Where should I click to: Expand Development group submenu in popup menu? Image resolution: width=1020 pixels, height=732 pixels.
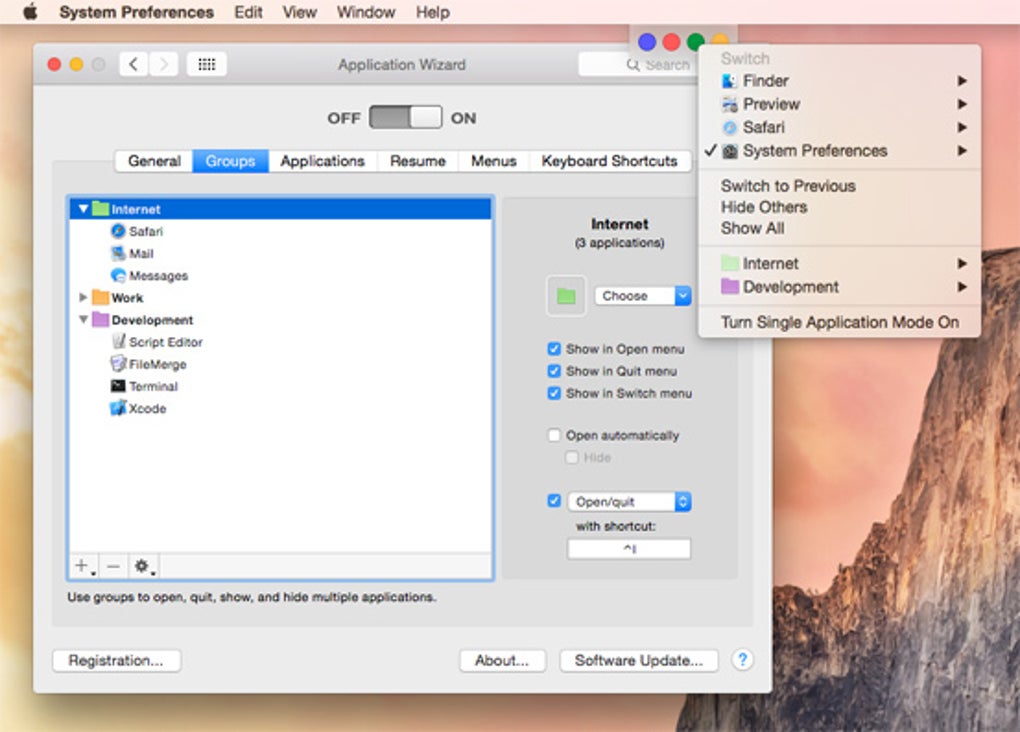[962, 287]
